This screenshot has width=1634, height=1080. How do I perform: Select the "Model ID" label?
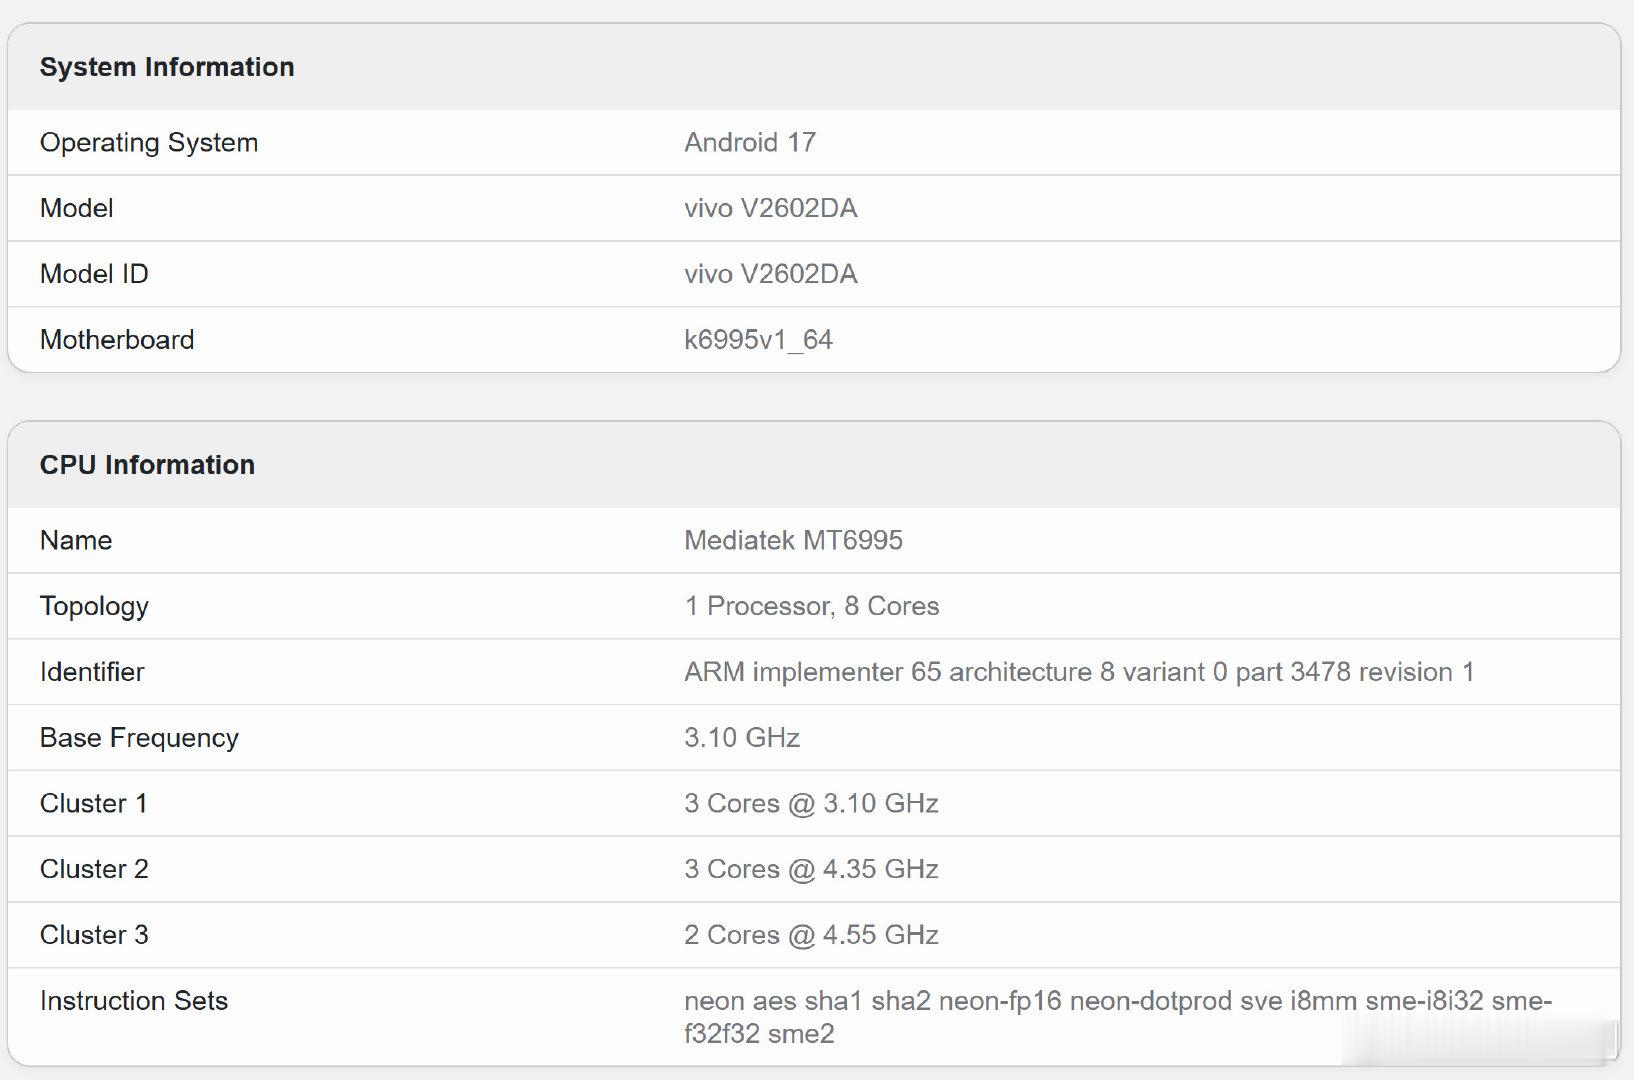(x=94, y=274)
